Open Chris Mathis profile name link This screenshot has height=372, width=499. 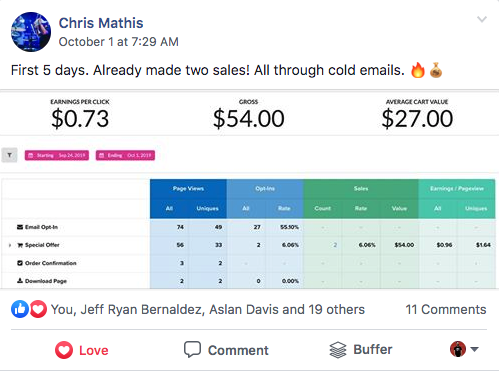click(x=101, y=23)
